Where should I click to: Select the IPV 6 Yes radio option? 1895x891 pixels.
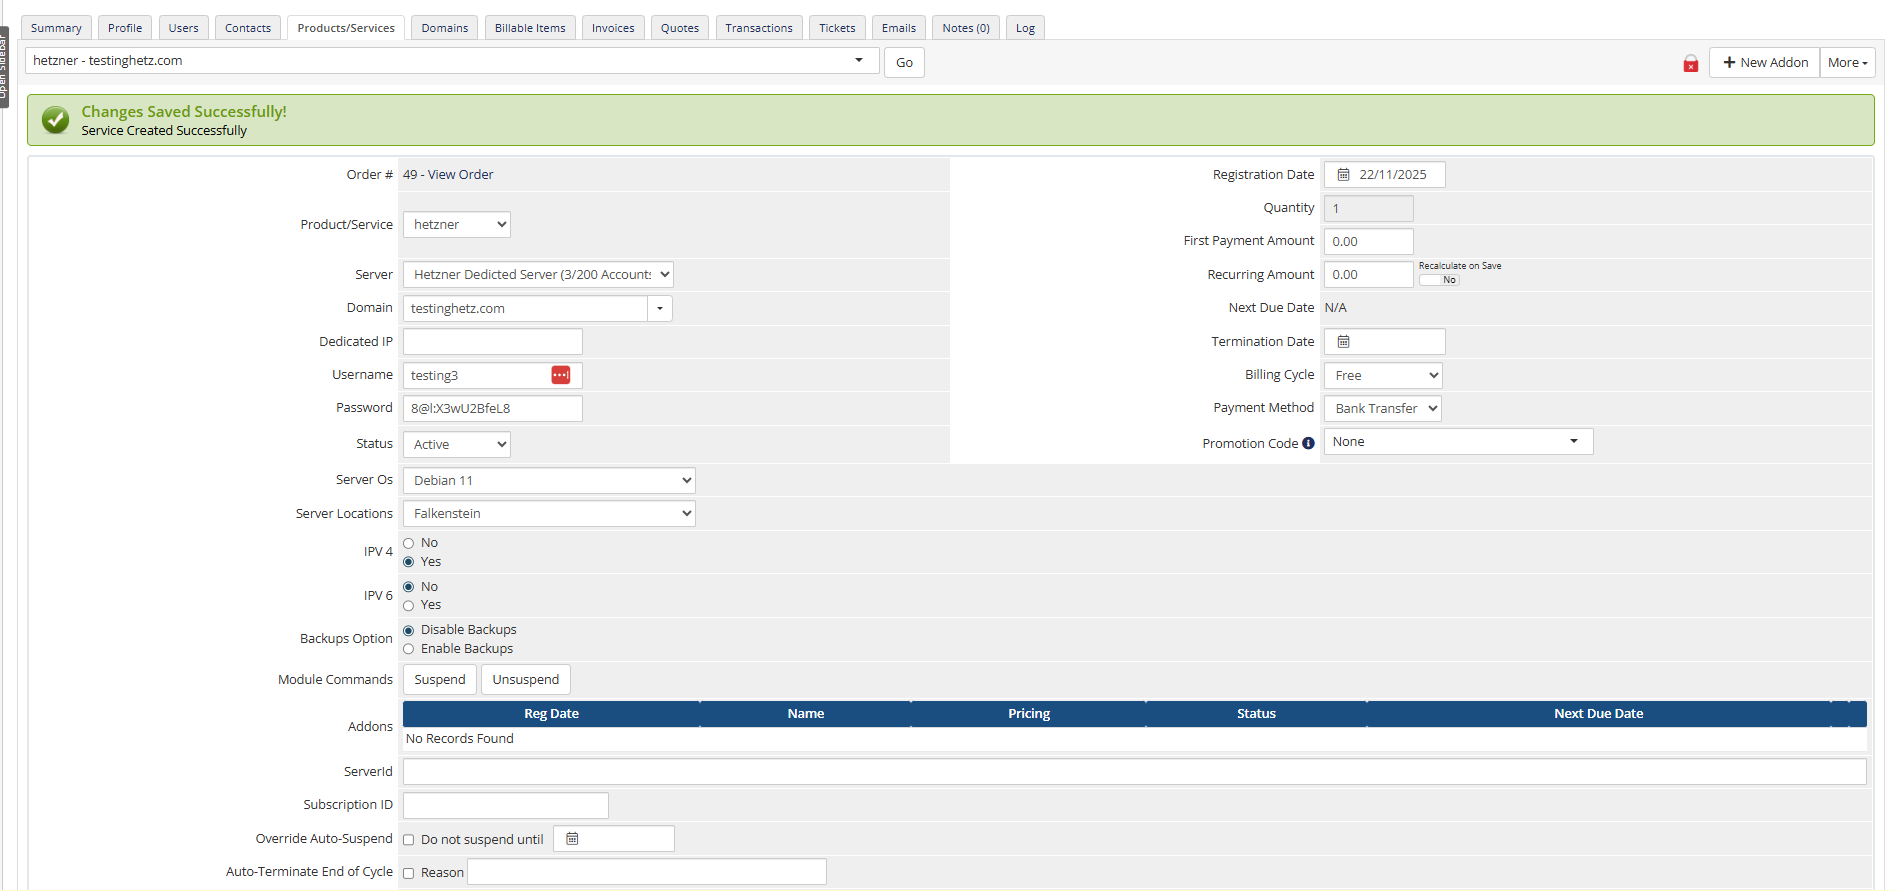(409, 606)
